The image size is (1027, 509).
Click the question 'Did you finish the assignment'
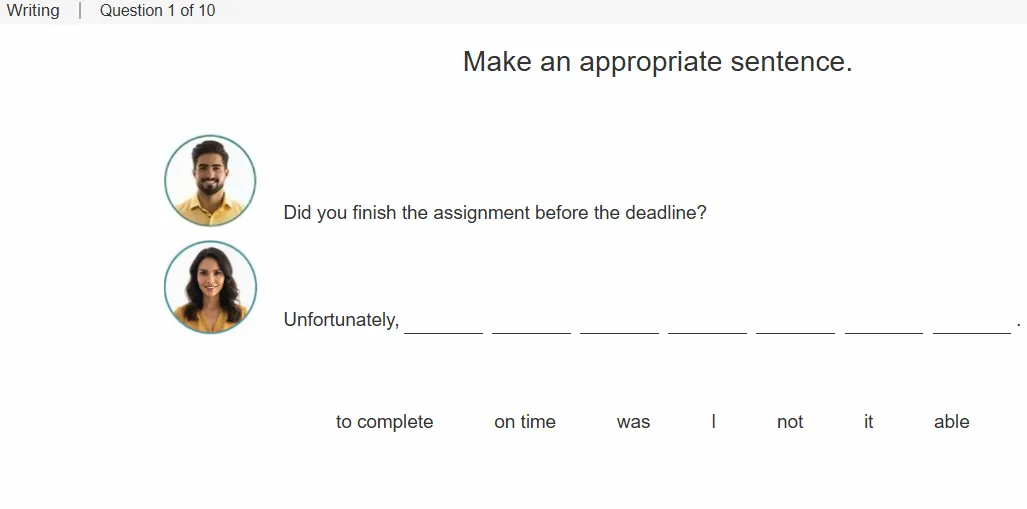tap(407, 213)
